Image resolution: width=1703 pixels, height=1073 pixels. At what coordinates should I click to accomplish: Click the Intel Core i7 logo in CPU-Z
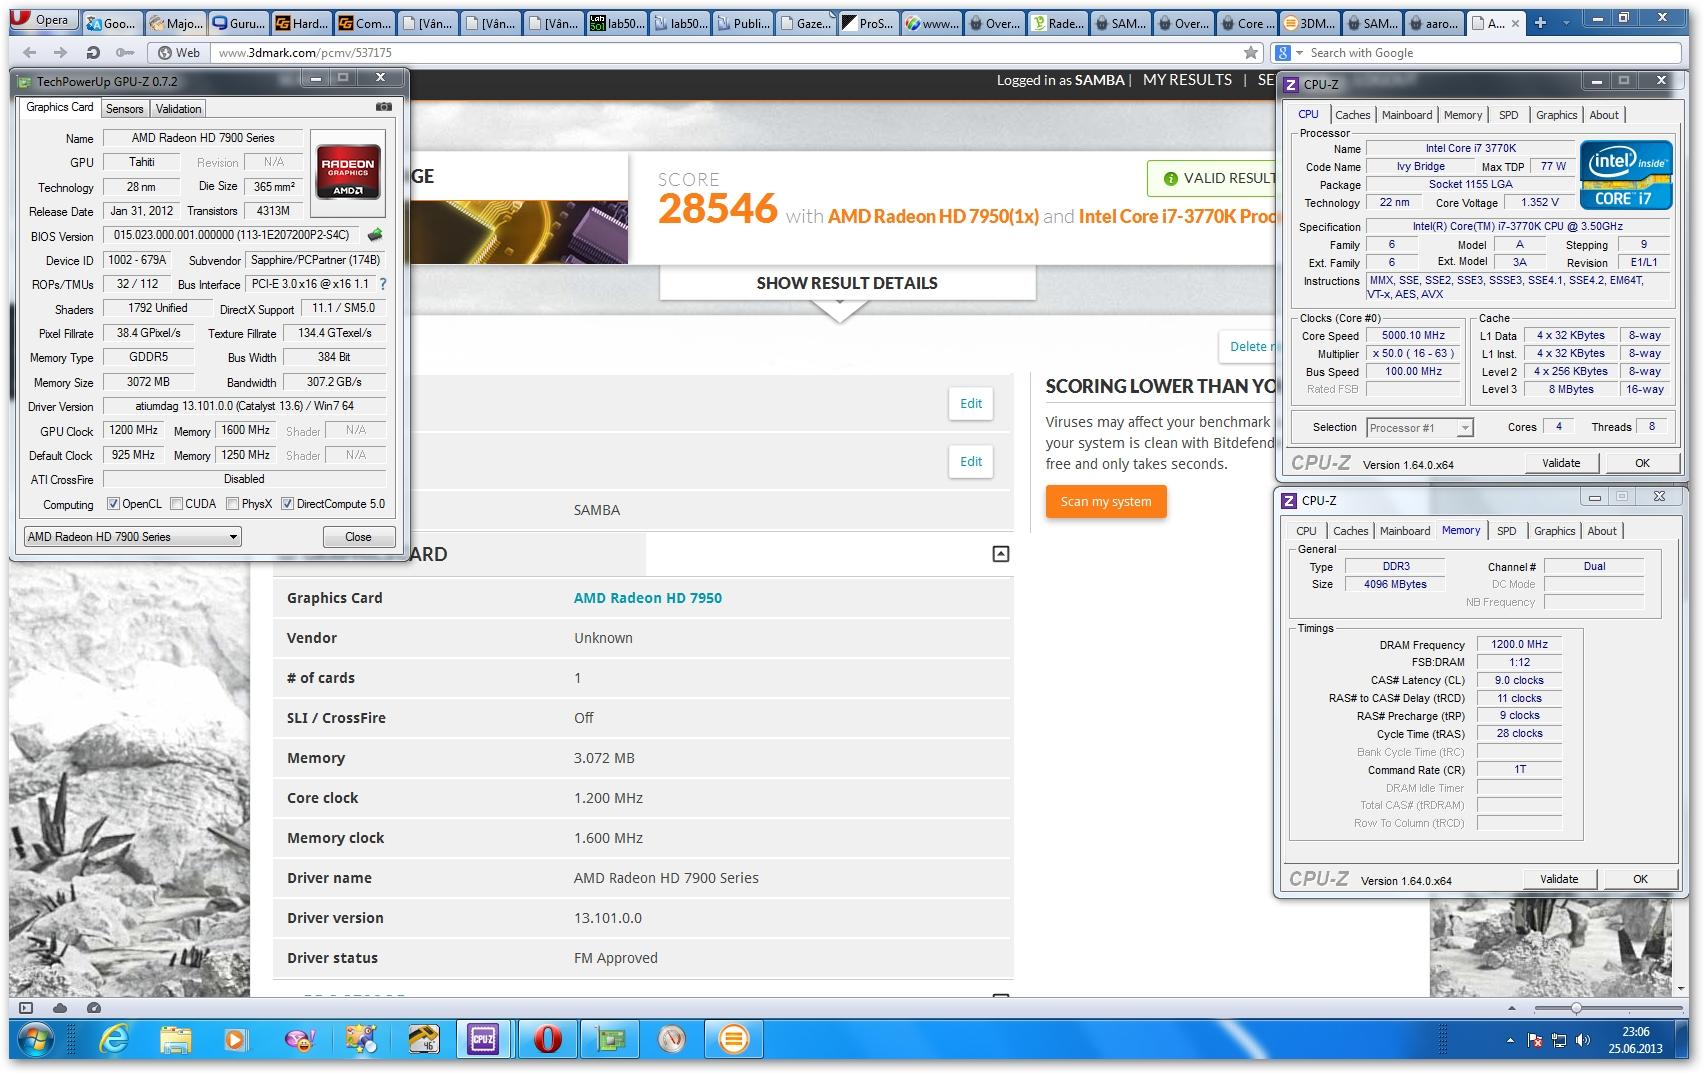[1626, 175]
